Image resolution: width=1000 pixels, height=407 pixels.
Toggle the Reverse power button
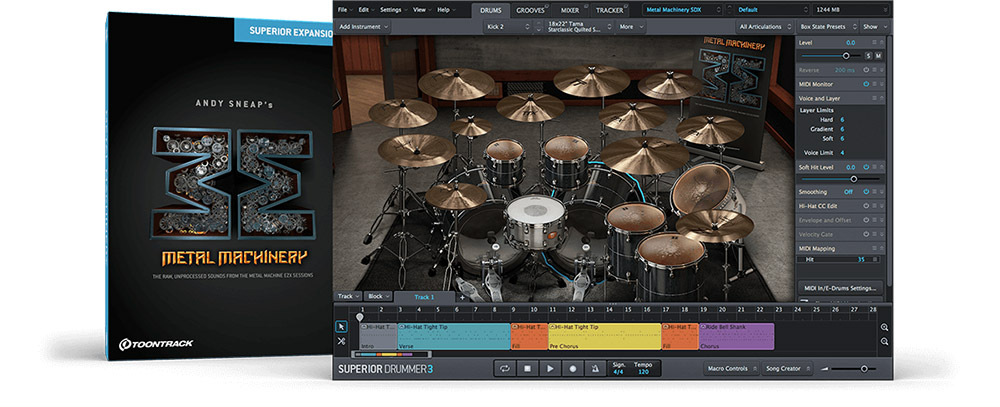click(x=866, y=70)
